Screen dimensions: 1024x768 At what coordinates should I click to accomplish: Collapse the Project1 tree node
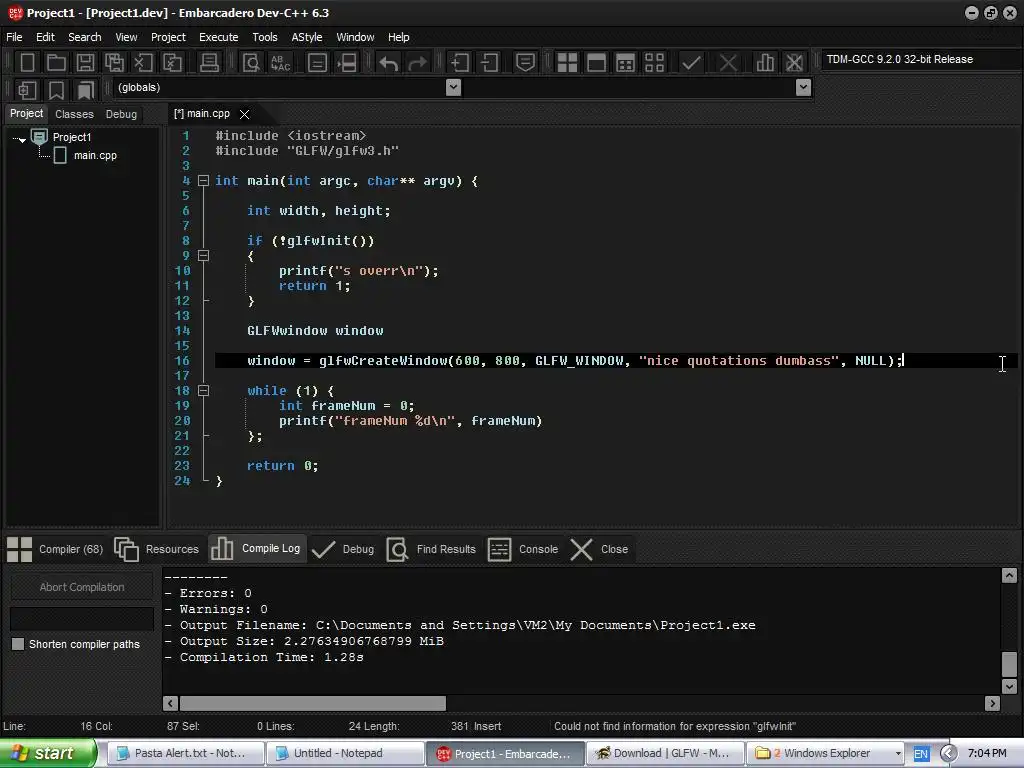click(x=22, y=139)
